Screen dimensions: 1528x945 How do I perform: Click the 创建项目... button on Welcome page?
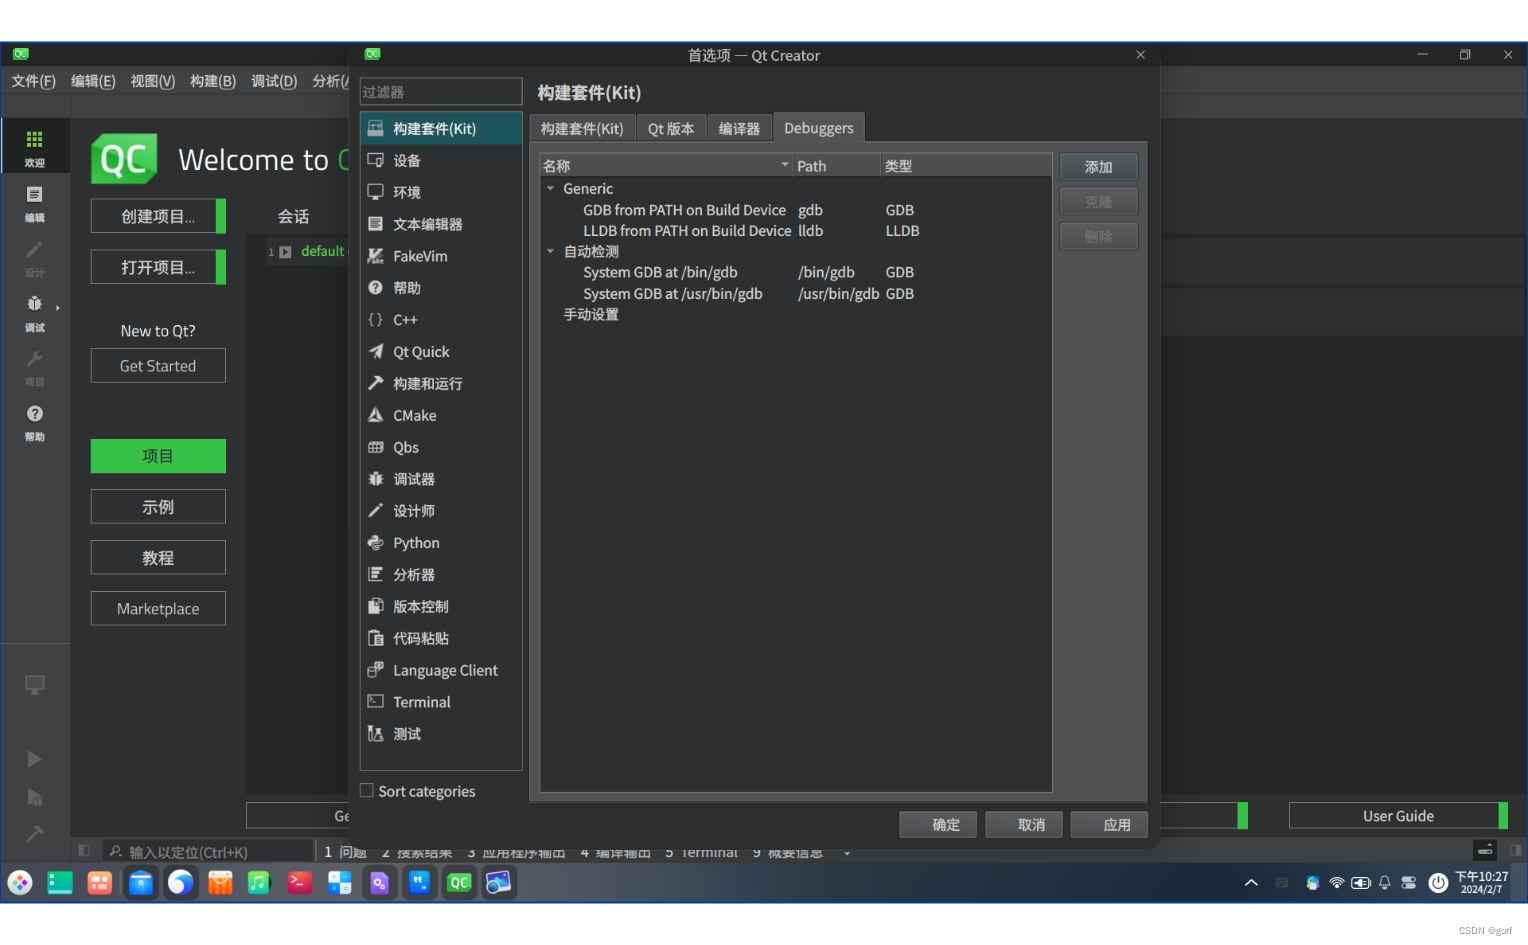pos(158,216)
